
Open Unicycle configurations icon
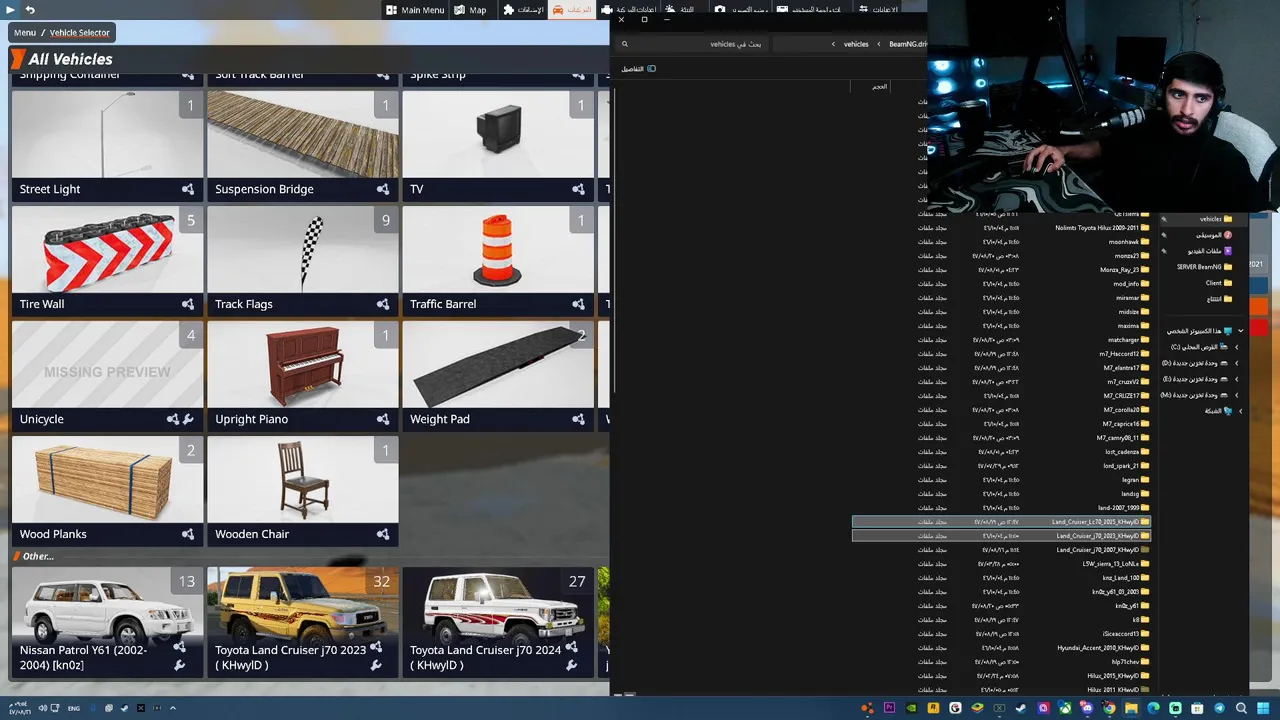tap(173, 419)
